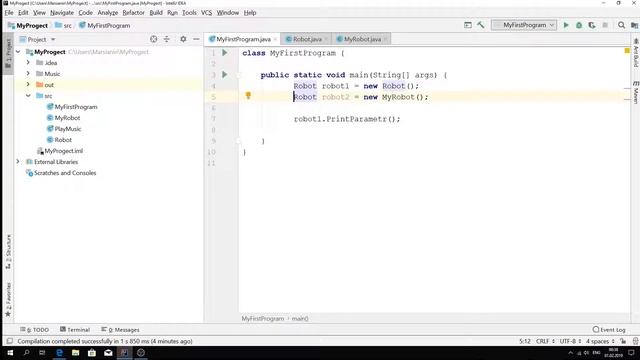This screenshot has width=640, height=360.
Task: Click run gutter arrow beside main method
Action: pos(224,75)
